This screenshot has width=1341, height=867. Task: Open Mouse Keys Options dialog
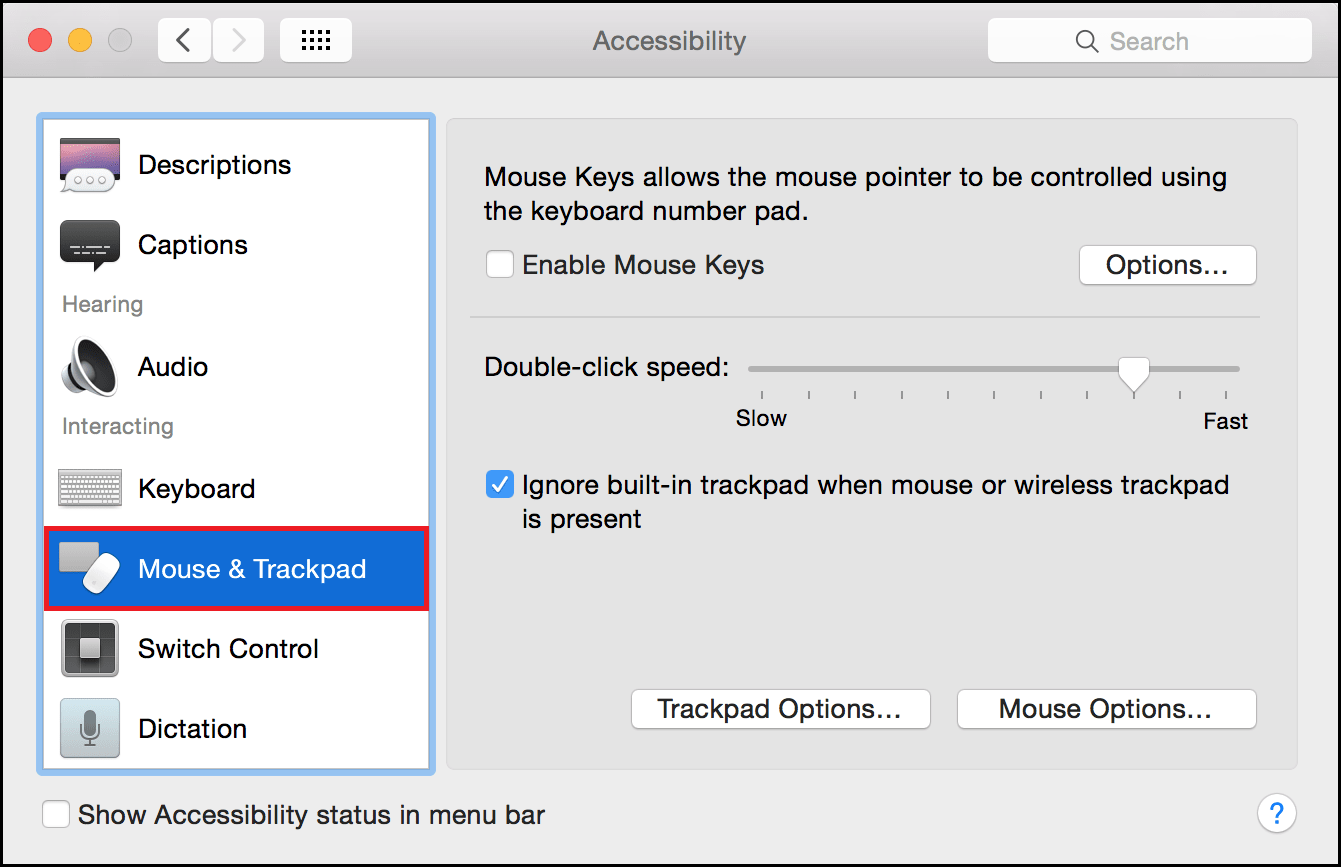click(x=1167, y=265)
